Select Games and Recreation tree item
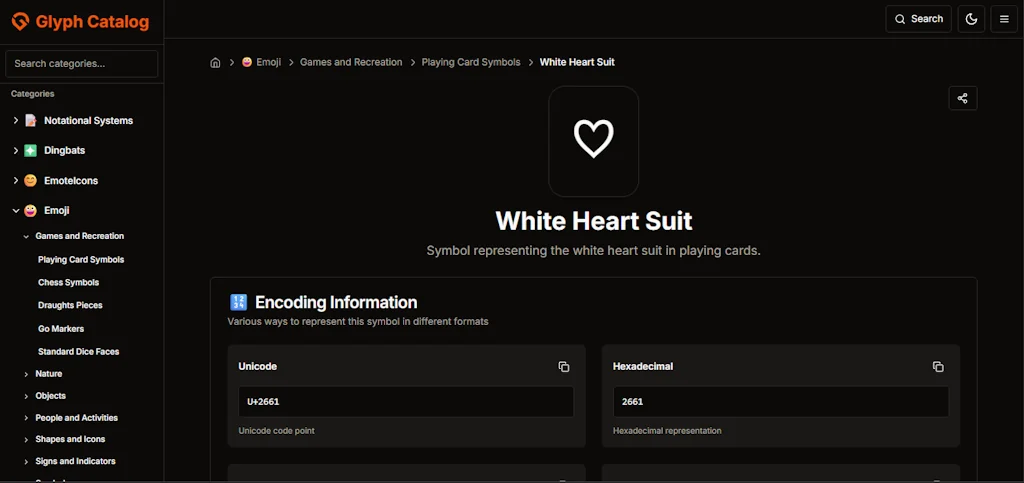1024x483 pixels. coord(80,236)
